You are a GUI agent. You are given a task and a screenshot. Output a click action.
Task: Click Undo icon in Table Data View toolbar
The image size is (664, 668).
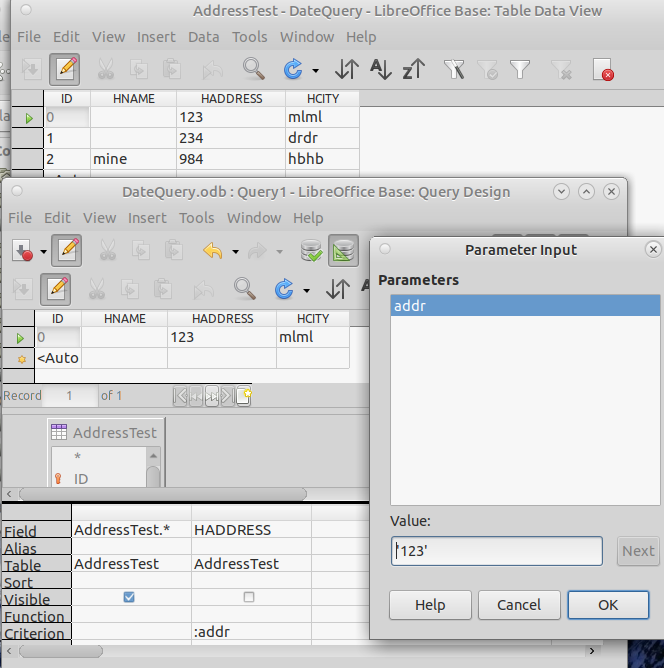[x=213, y=69]
